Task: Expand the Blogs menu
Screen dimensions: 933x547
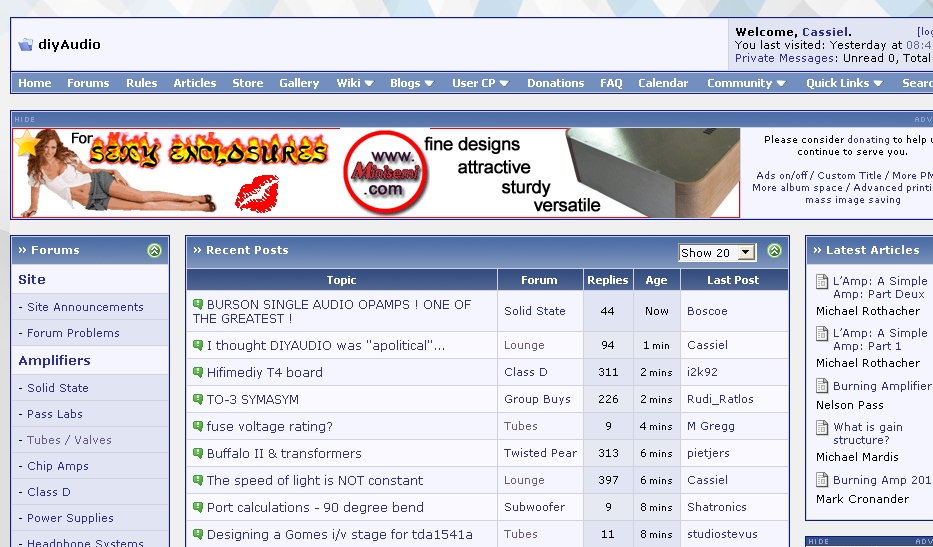Action: tap(412, 83)
